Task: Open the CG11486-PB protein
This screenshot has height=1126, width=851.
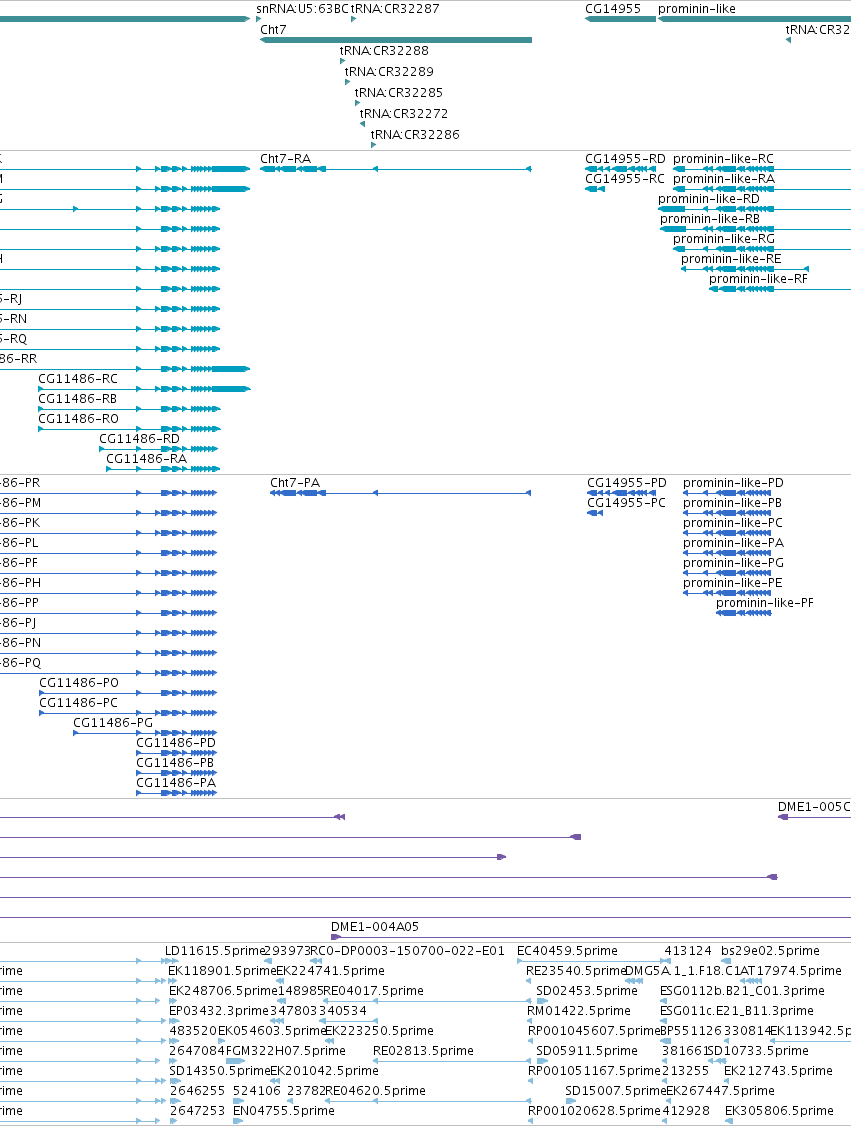Action: [x=177, y=773]
